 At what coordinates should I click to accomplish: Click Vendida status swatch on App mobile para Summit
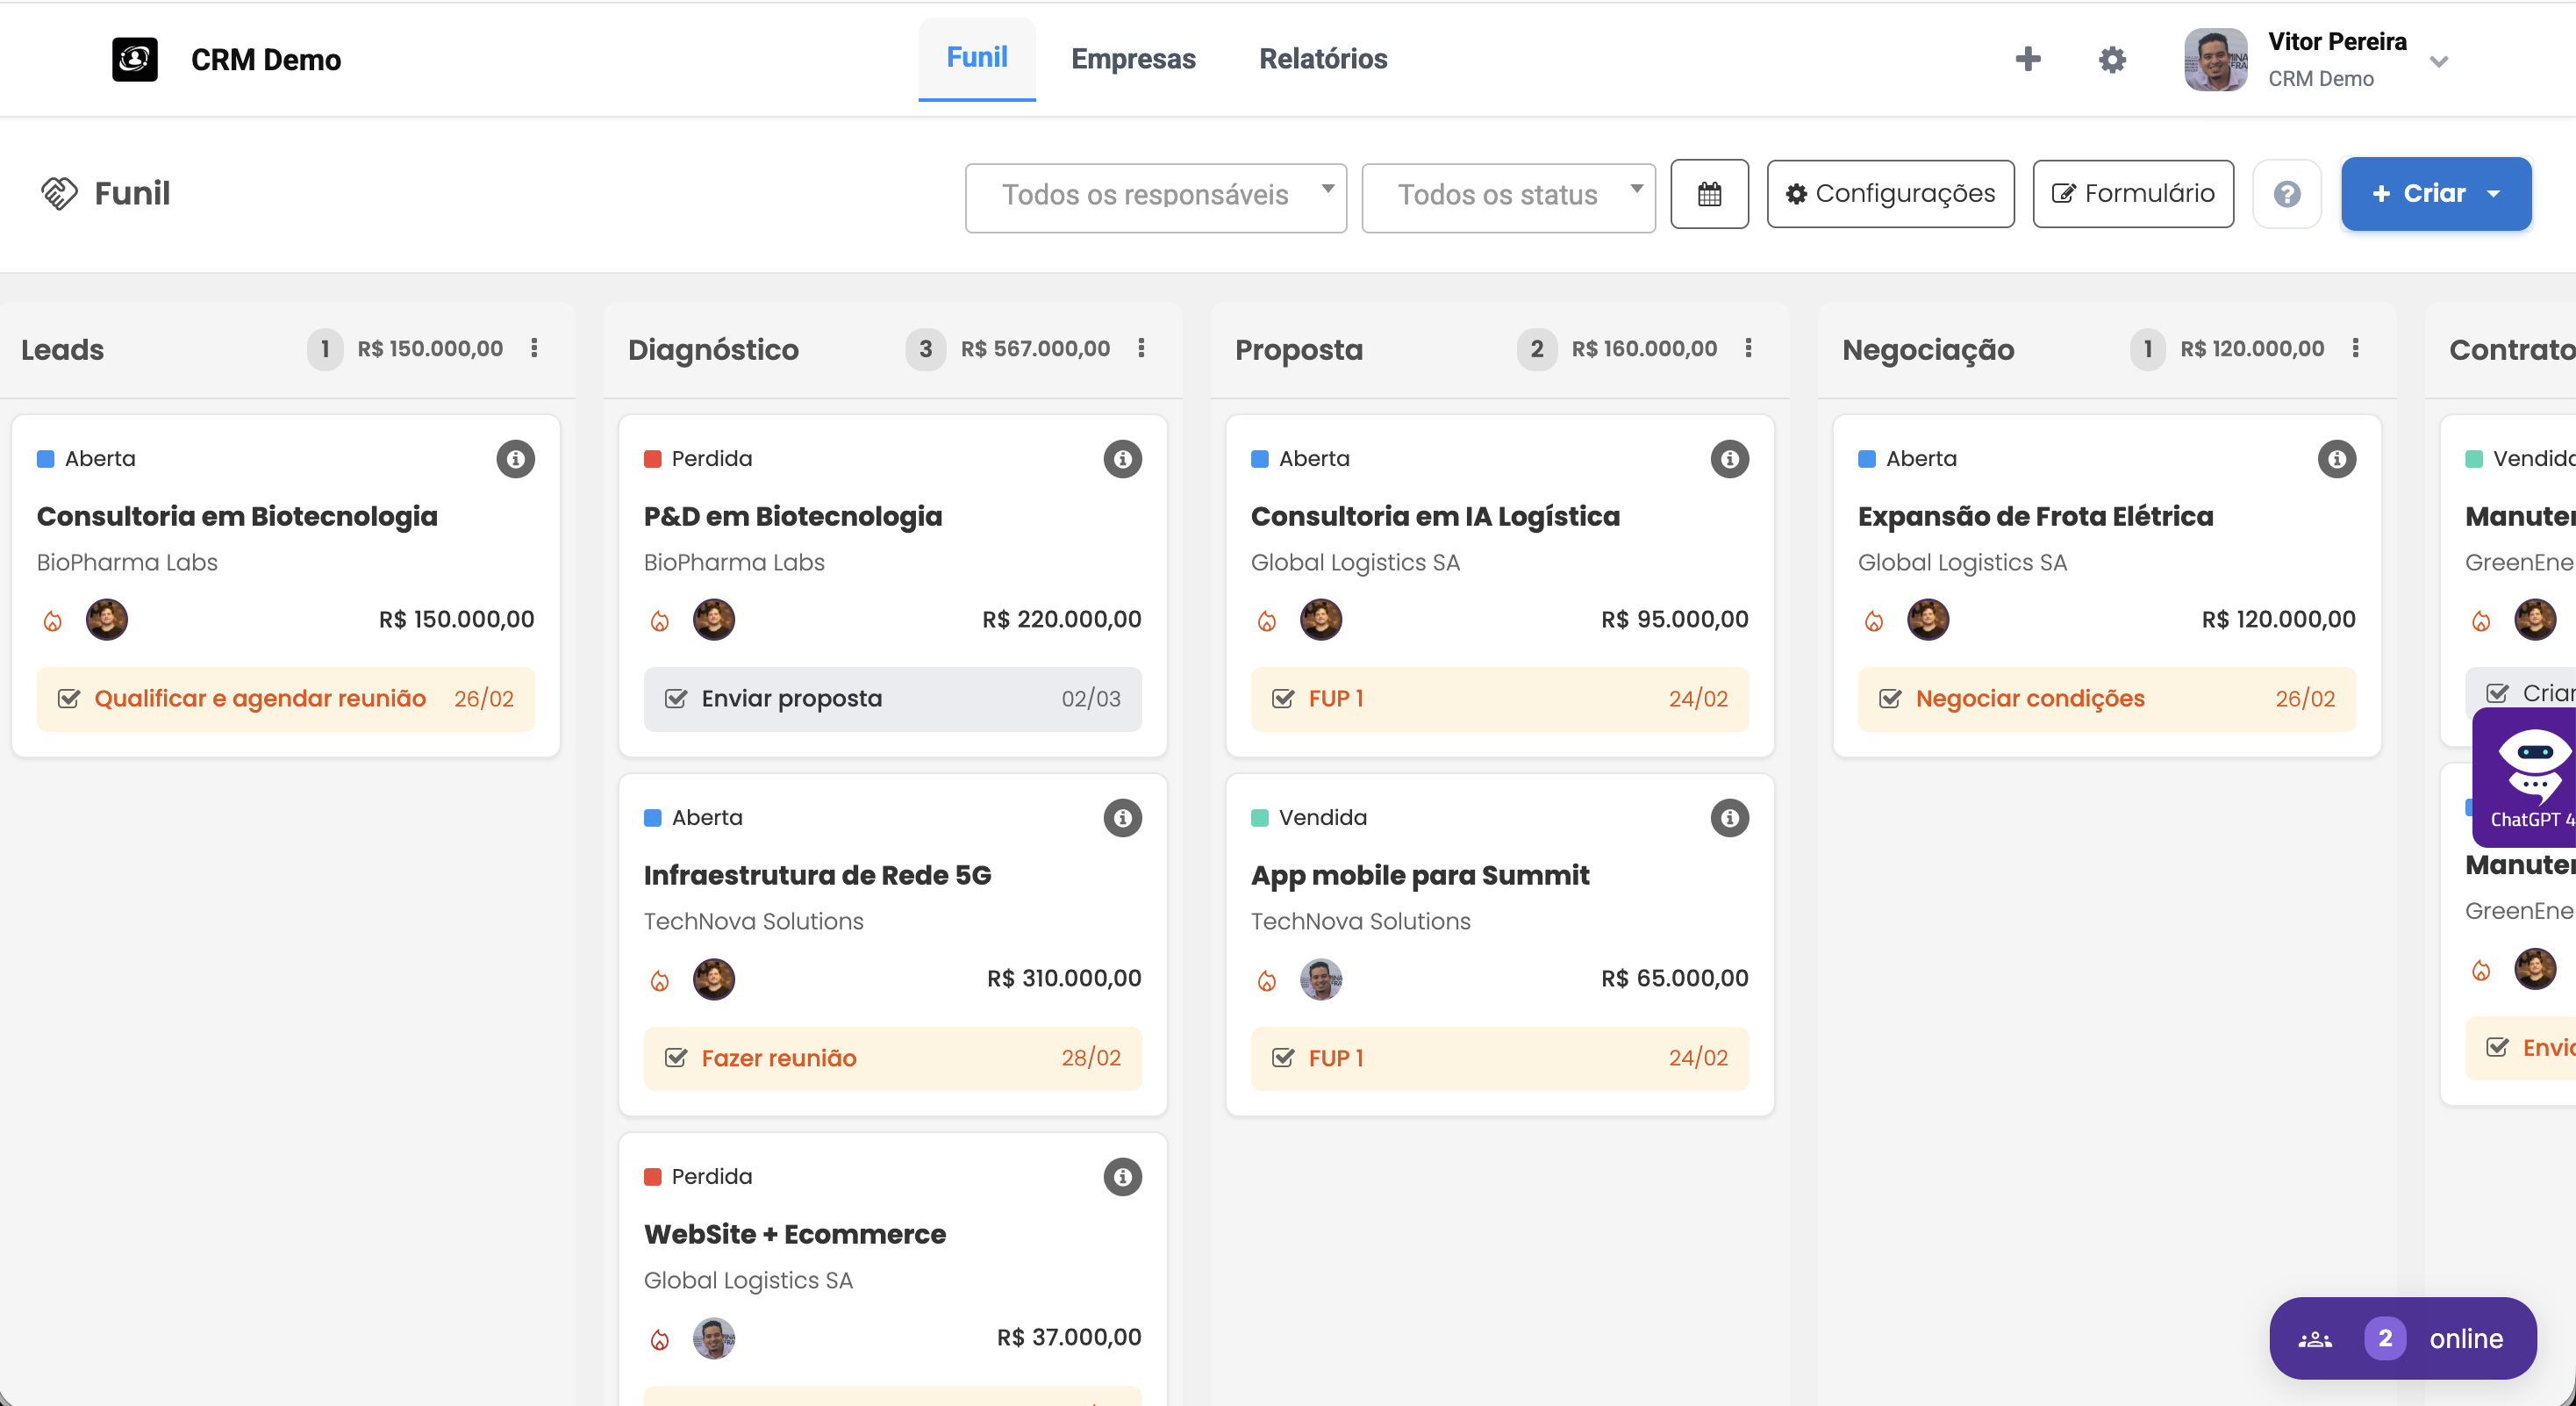click(x=1260, y=818)
